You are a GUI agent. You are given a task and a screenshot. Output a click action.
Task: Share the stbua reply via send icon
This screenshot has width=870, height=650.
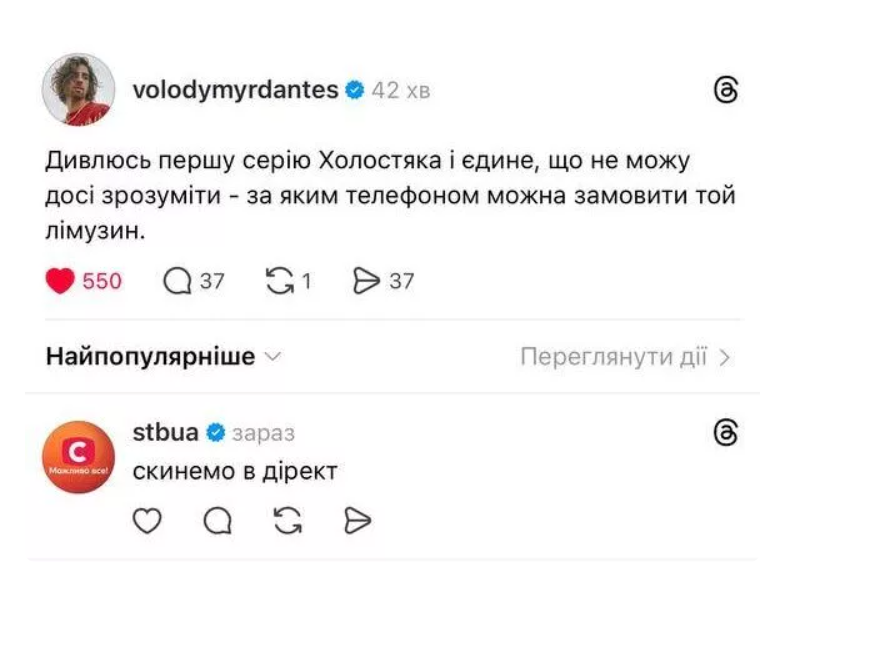[357, 520]
